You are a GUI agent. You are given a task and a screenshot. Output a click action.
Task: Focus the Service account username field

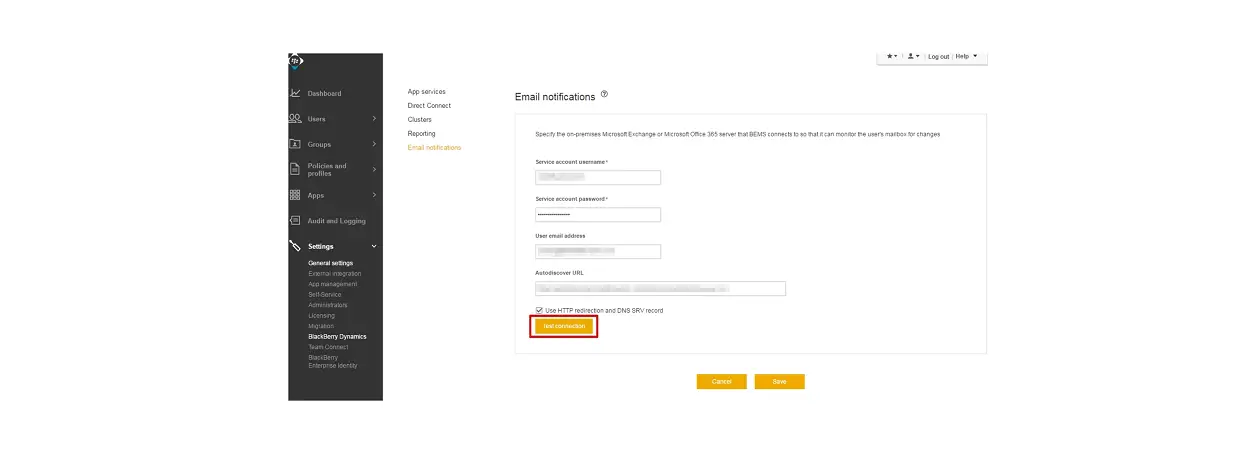click(598, 178)
